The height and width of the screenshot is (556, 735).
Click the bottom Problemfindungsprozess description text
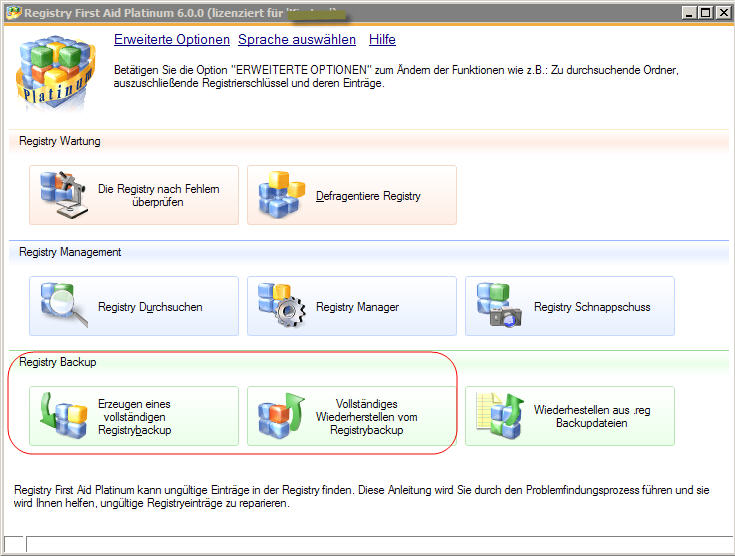(x=361, y=496)
